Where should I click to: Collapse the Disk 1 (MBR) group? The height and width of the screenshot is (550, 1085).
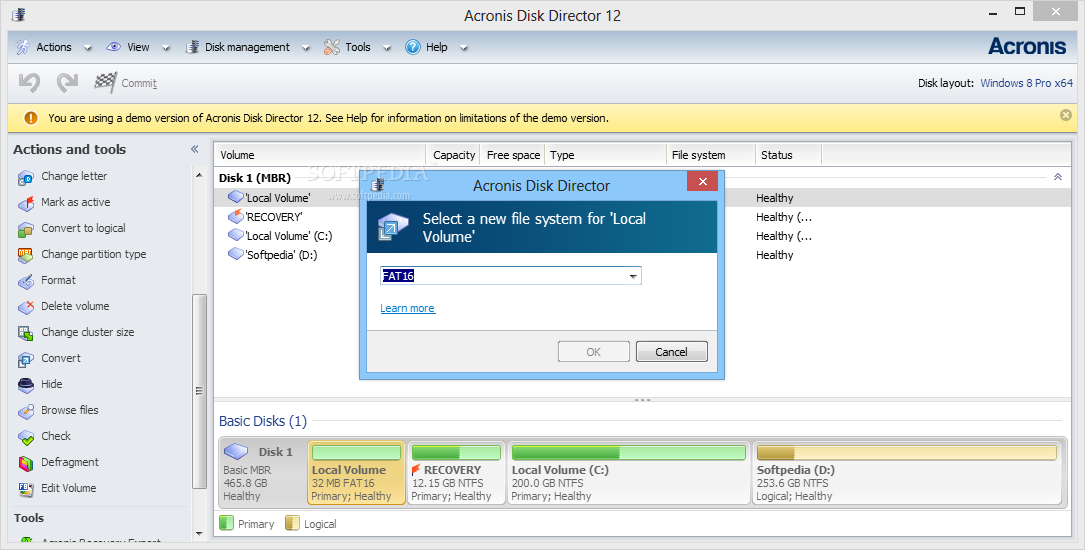pos(1057,177)
